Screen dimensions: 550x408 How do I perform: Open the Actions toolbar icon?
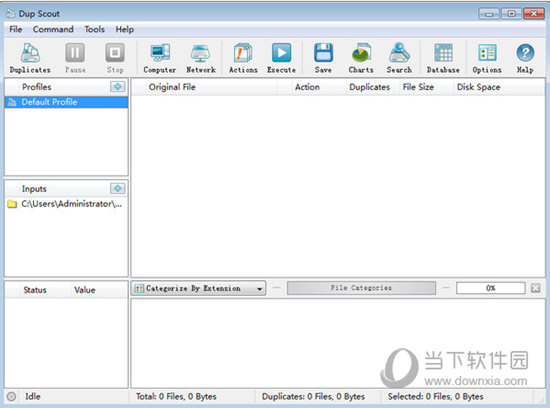(x=243, y=53)
